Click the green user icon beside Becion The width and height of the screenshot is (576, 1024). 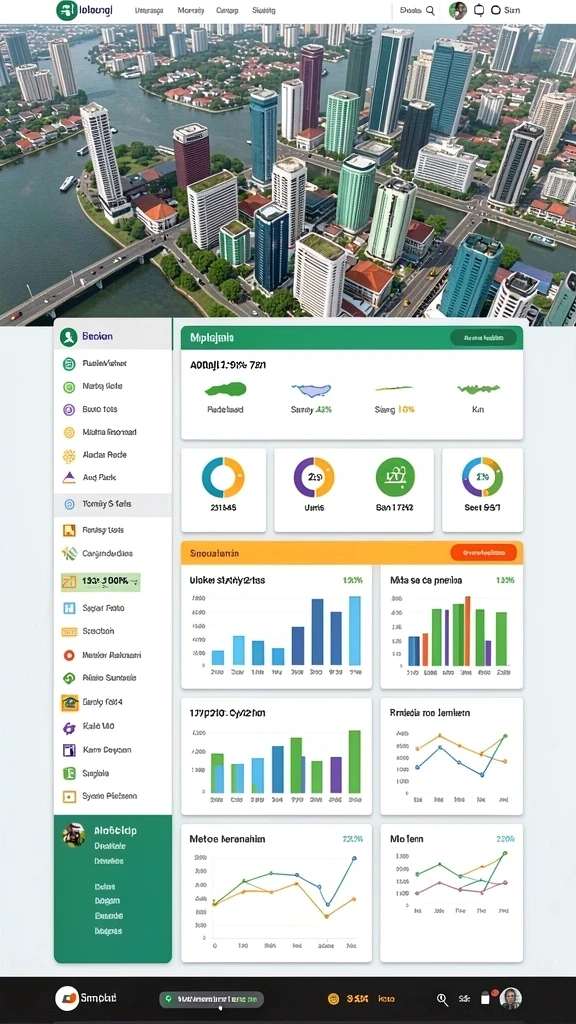69,337
